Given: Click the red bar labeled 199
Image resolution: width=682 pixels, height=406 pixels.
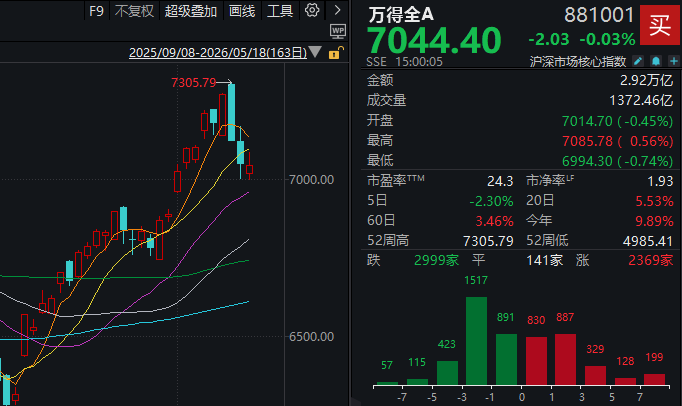Looking at the screenshot, I should (x=655, y=379).
